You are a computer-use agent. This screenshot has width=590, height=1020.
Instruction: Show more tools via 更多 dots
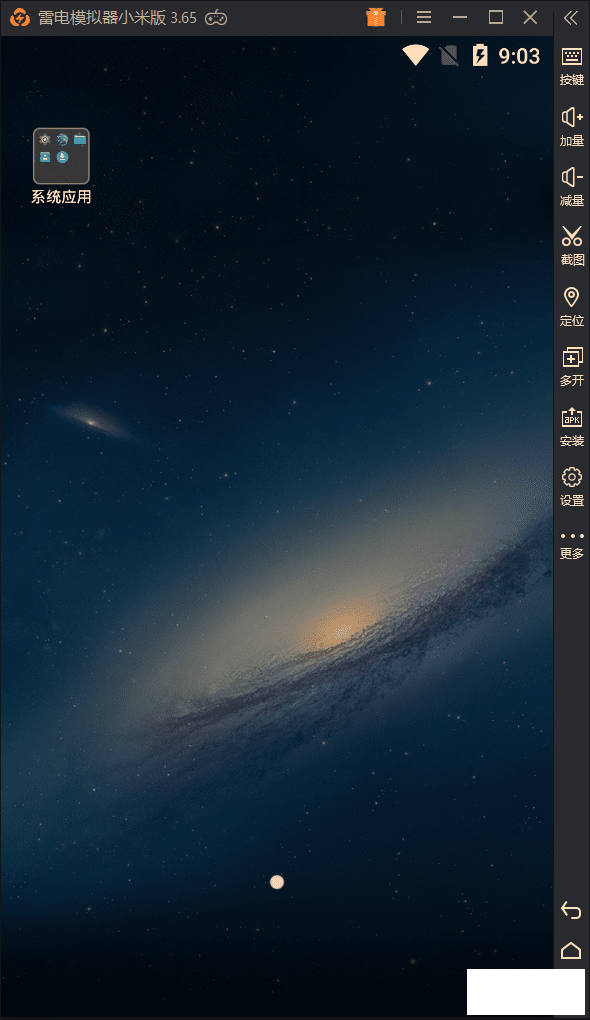pyautogui.click(x=572, y=545)
